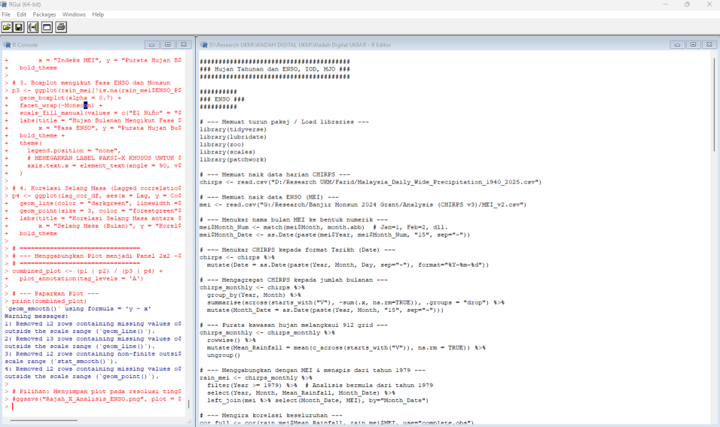This screenshot has height=427, width=720.
Task: Restore down the main RGui window
Action: click(687, 4)
